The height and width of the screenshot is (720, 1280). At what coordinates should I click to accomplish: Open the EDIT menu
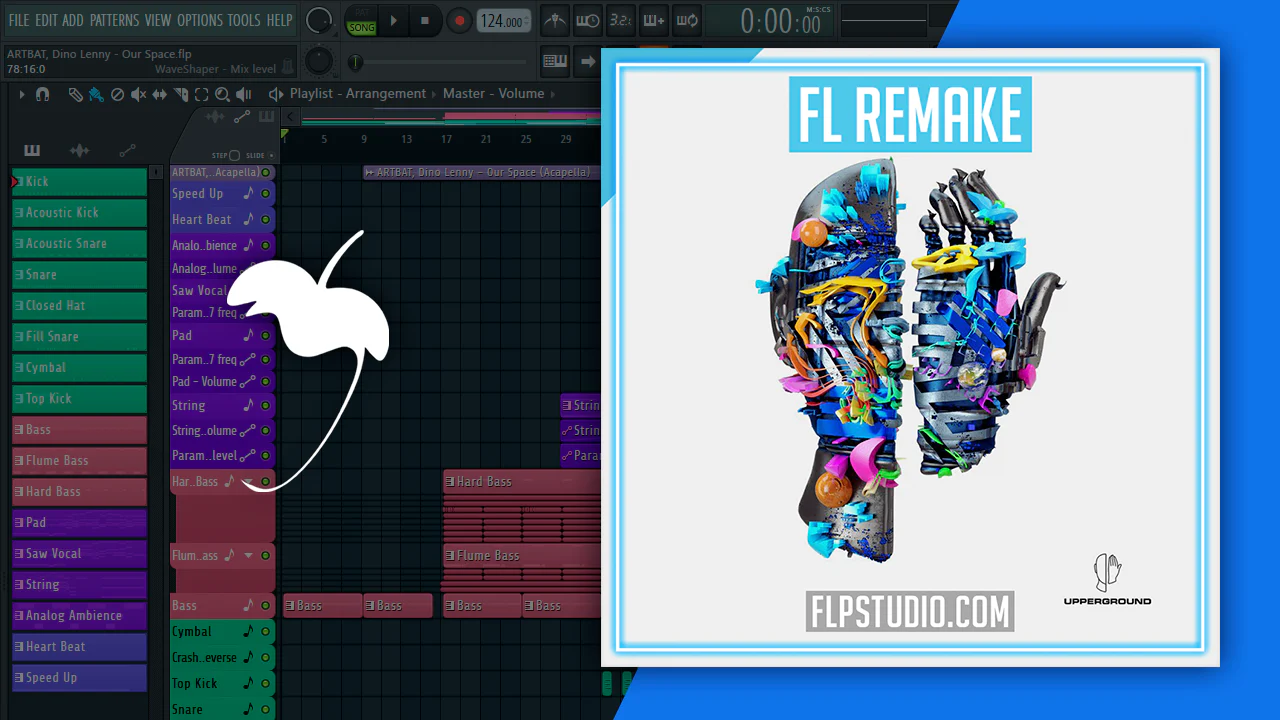(x=46, y=20)
